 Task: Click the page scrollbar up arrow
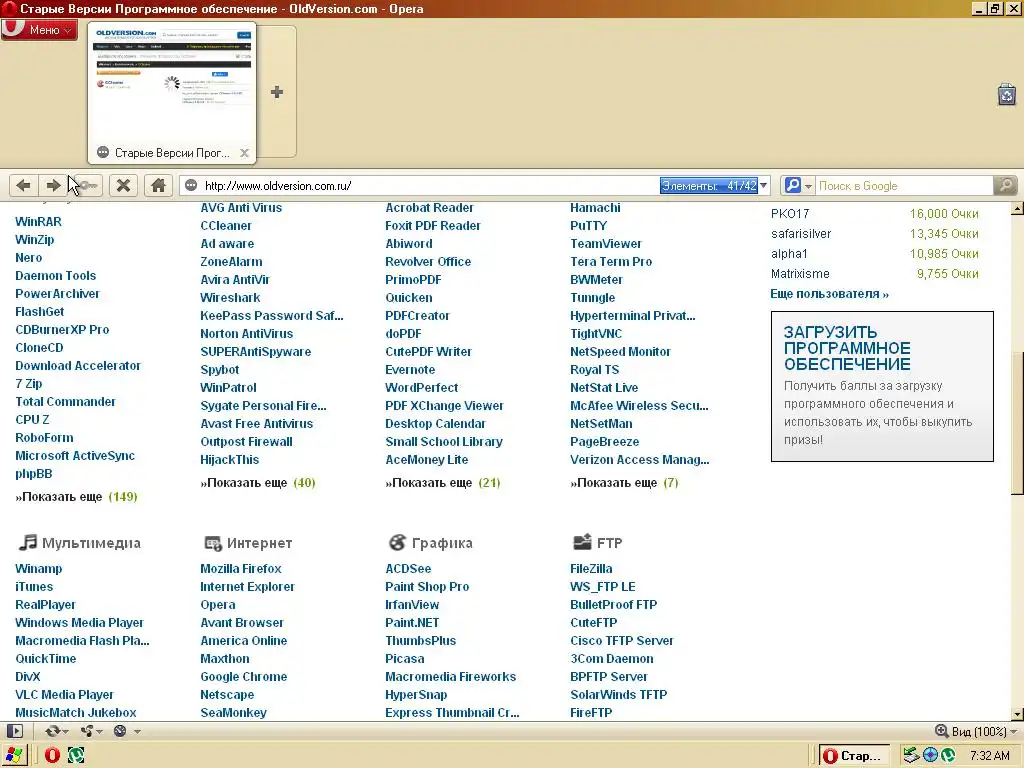point(1017,209)
